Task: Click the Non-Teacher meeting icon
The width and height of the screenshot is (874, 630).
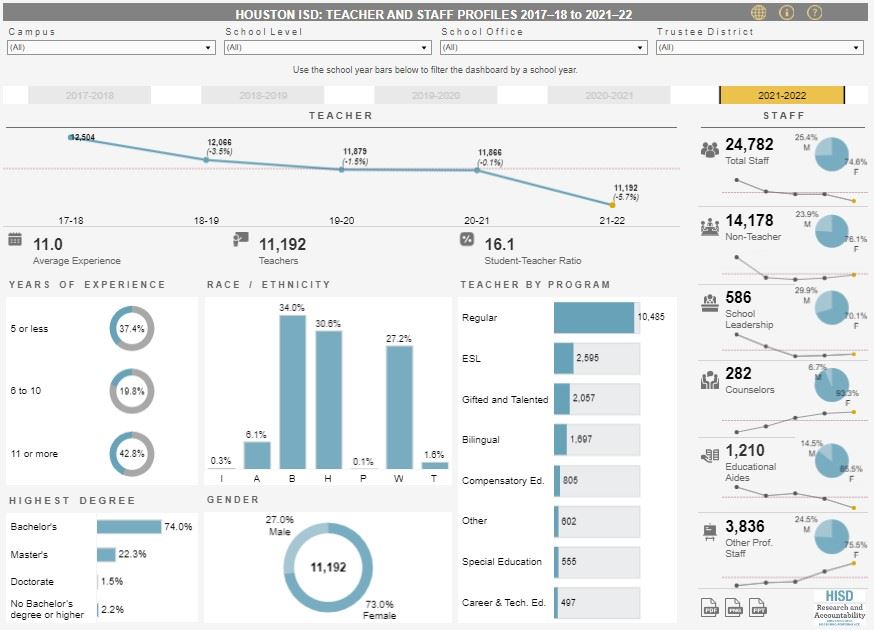Action: click(710, 226)
